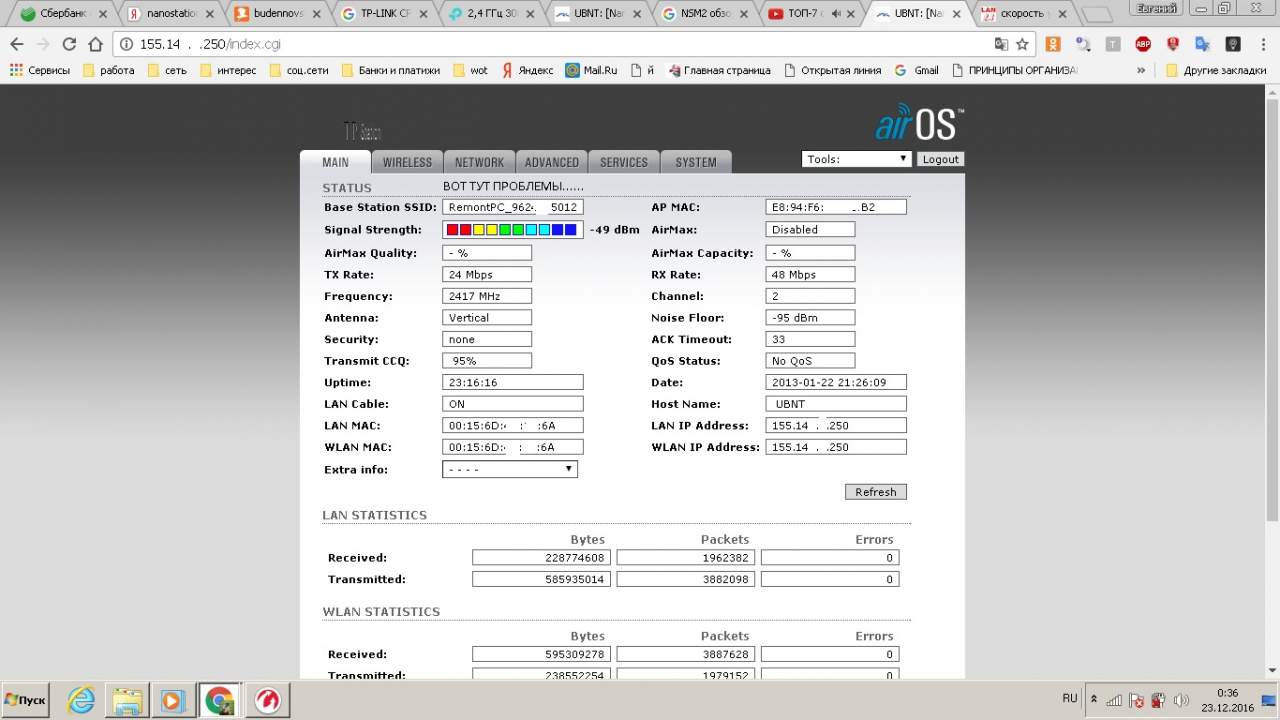Reload the page with the browser refresh icon

69,44
